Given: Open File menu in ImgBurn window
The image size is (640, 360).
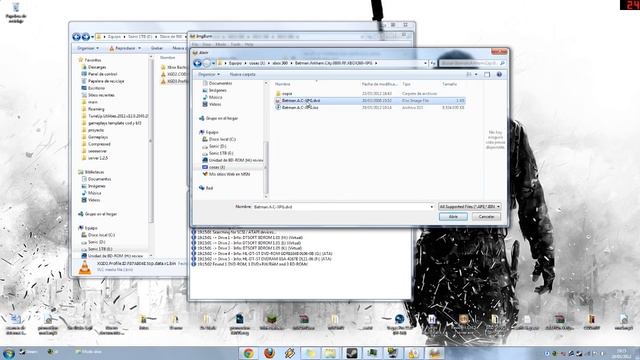Looking at the screenshot, I should pyautogui.click(x=195, y=44).
